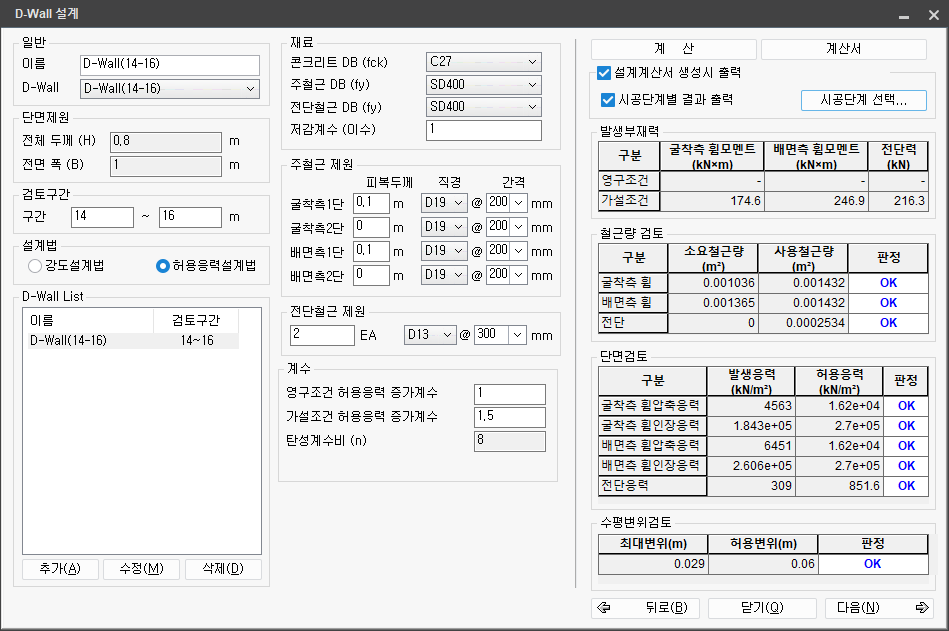The width and height of the screenshot is (949, 631).
Task: Expand the 주철근 DB SD400 dropdown
Action: (x=483, y=85)
